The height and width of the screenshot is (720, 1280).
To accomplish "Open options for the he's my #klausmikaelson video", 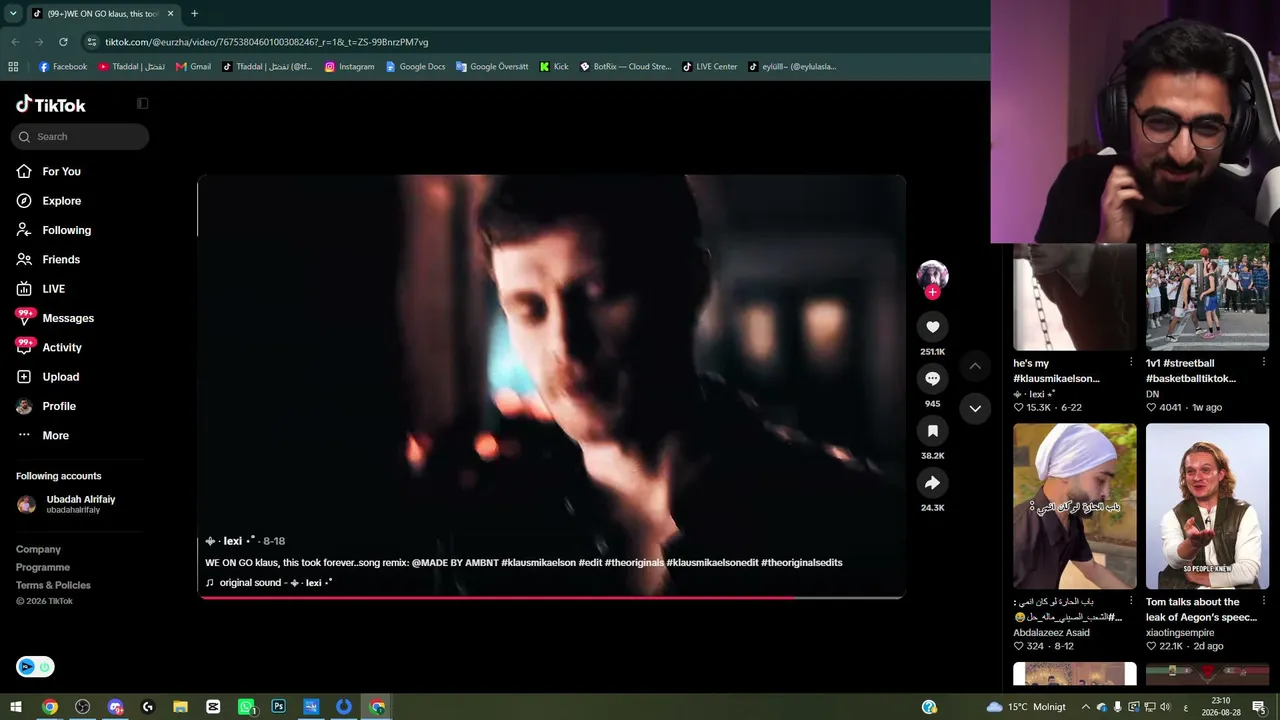I will (1131, 362).
